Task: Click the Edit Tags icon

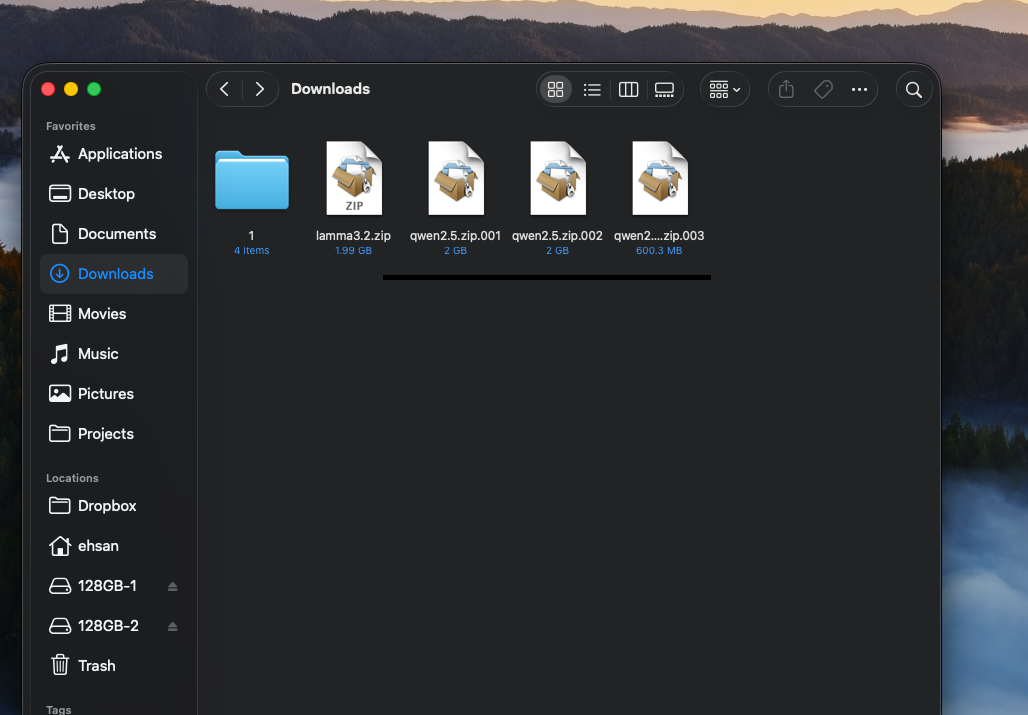Action: click(x=823, y=89)
